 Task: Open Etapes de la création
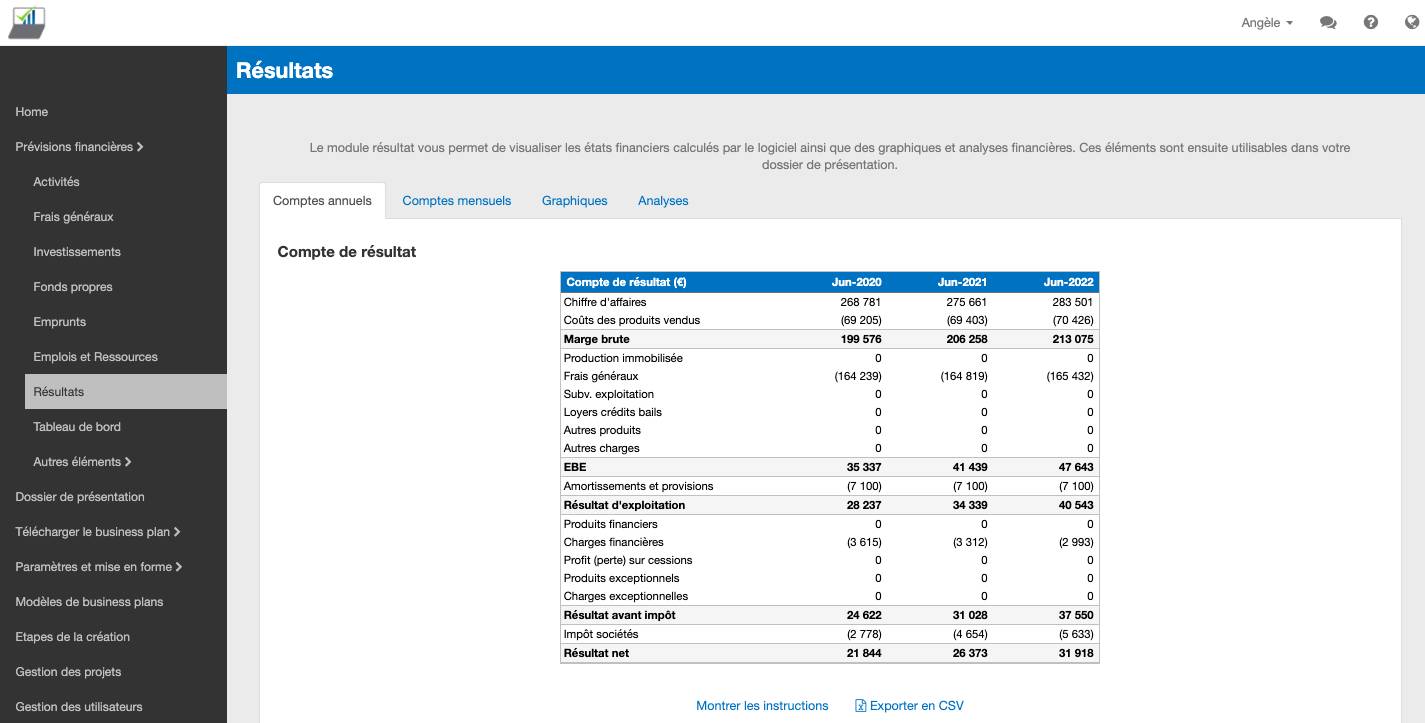coord(73,637)
